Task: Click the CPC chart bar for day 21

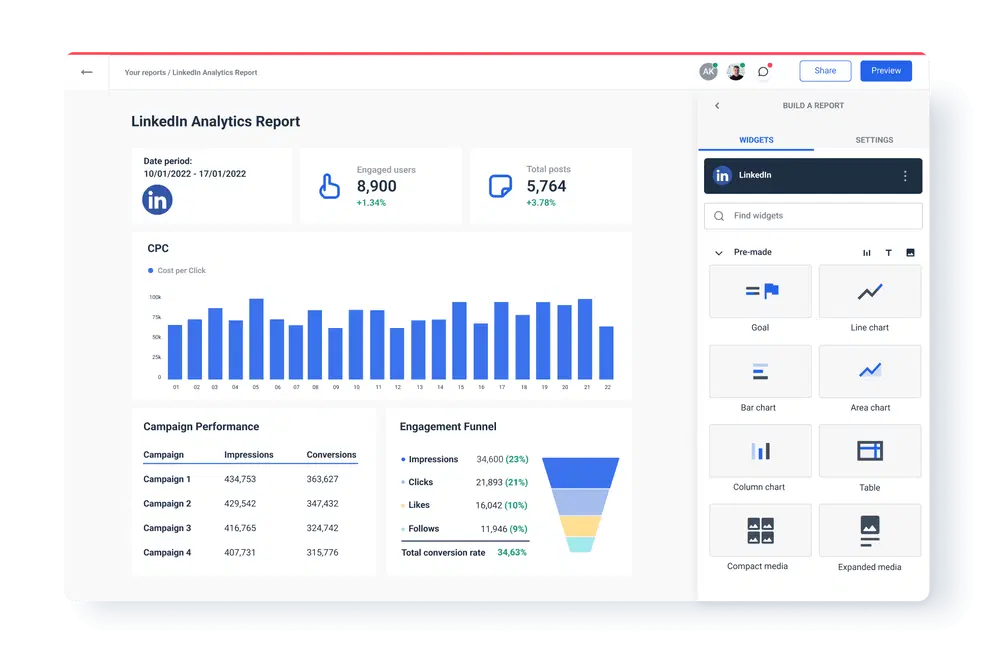Action: [x=585, y=339]
